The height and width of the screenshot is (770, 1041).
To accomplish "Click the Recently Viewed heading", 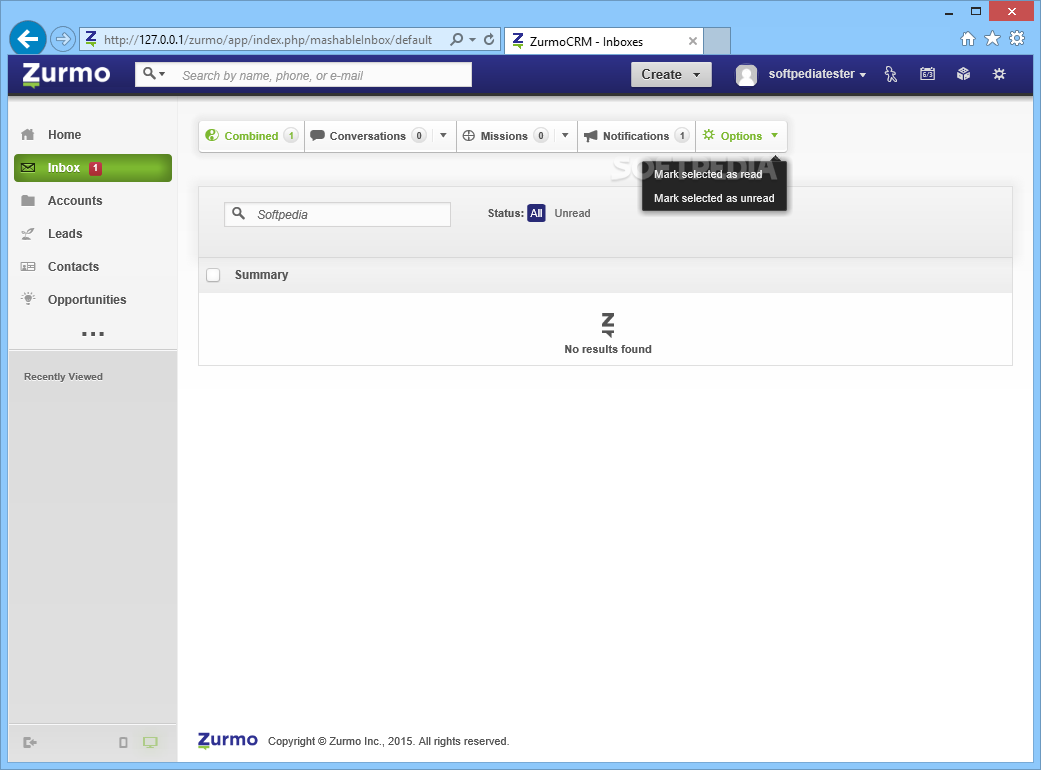I will pos(63,376).
